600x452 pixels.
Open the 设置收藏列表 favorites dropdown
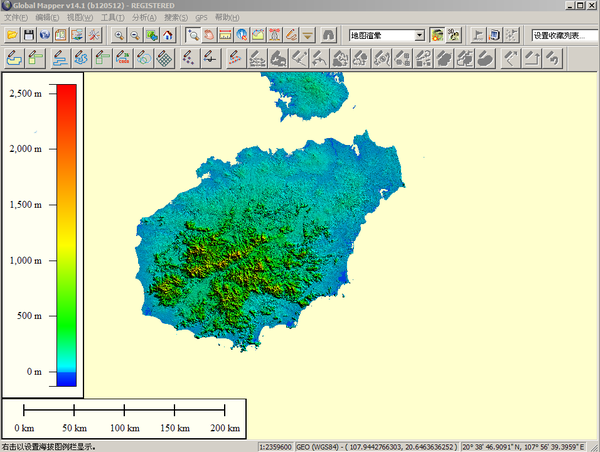point(564,35)
